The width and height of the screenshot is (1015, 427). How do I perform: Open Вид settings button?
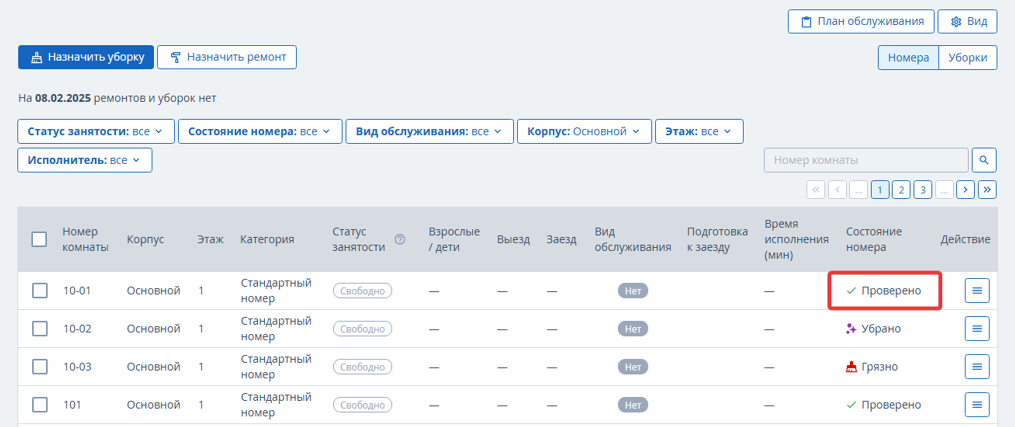968,21
